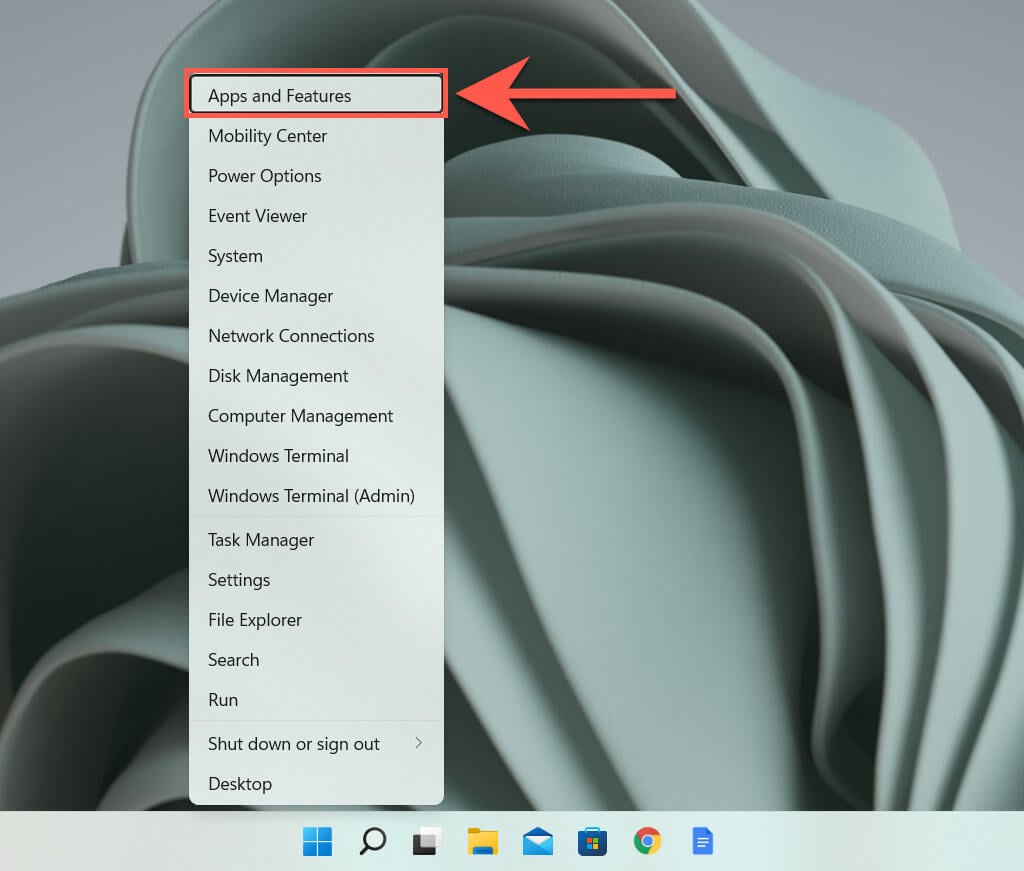Open Microsoft Store from the taskbar
The height and width of the screenshot is (871, 1024).
click(593, 842)
